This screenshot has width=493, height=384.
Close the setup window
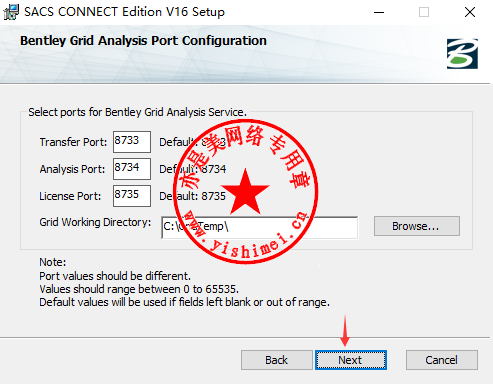470,12
